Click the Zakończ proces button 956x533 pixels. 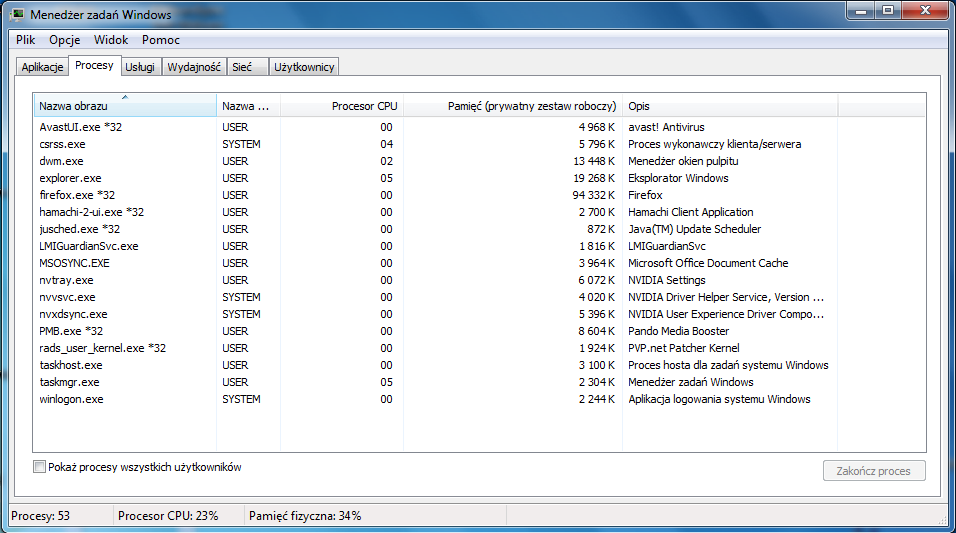tap(874, 471)
